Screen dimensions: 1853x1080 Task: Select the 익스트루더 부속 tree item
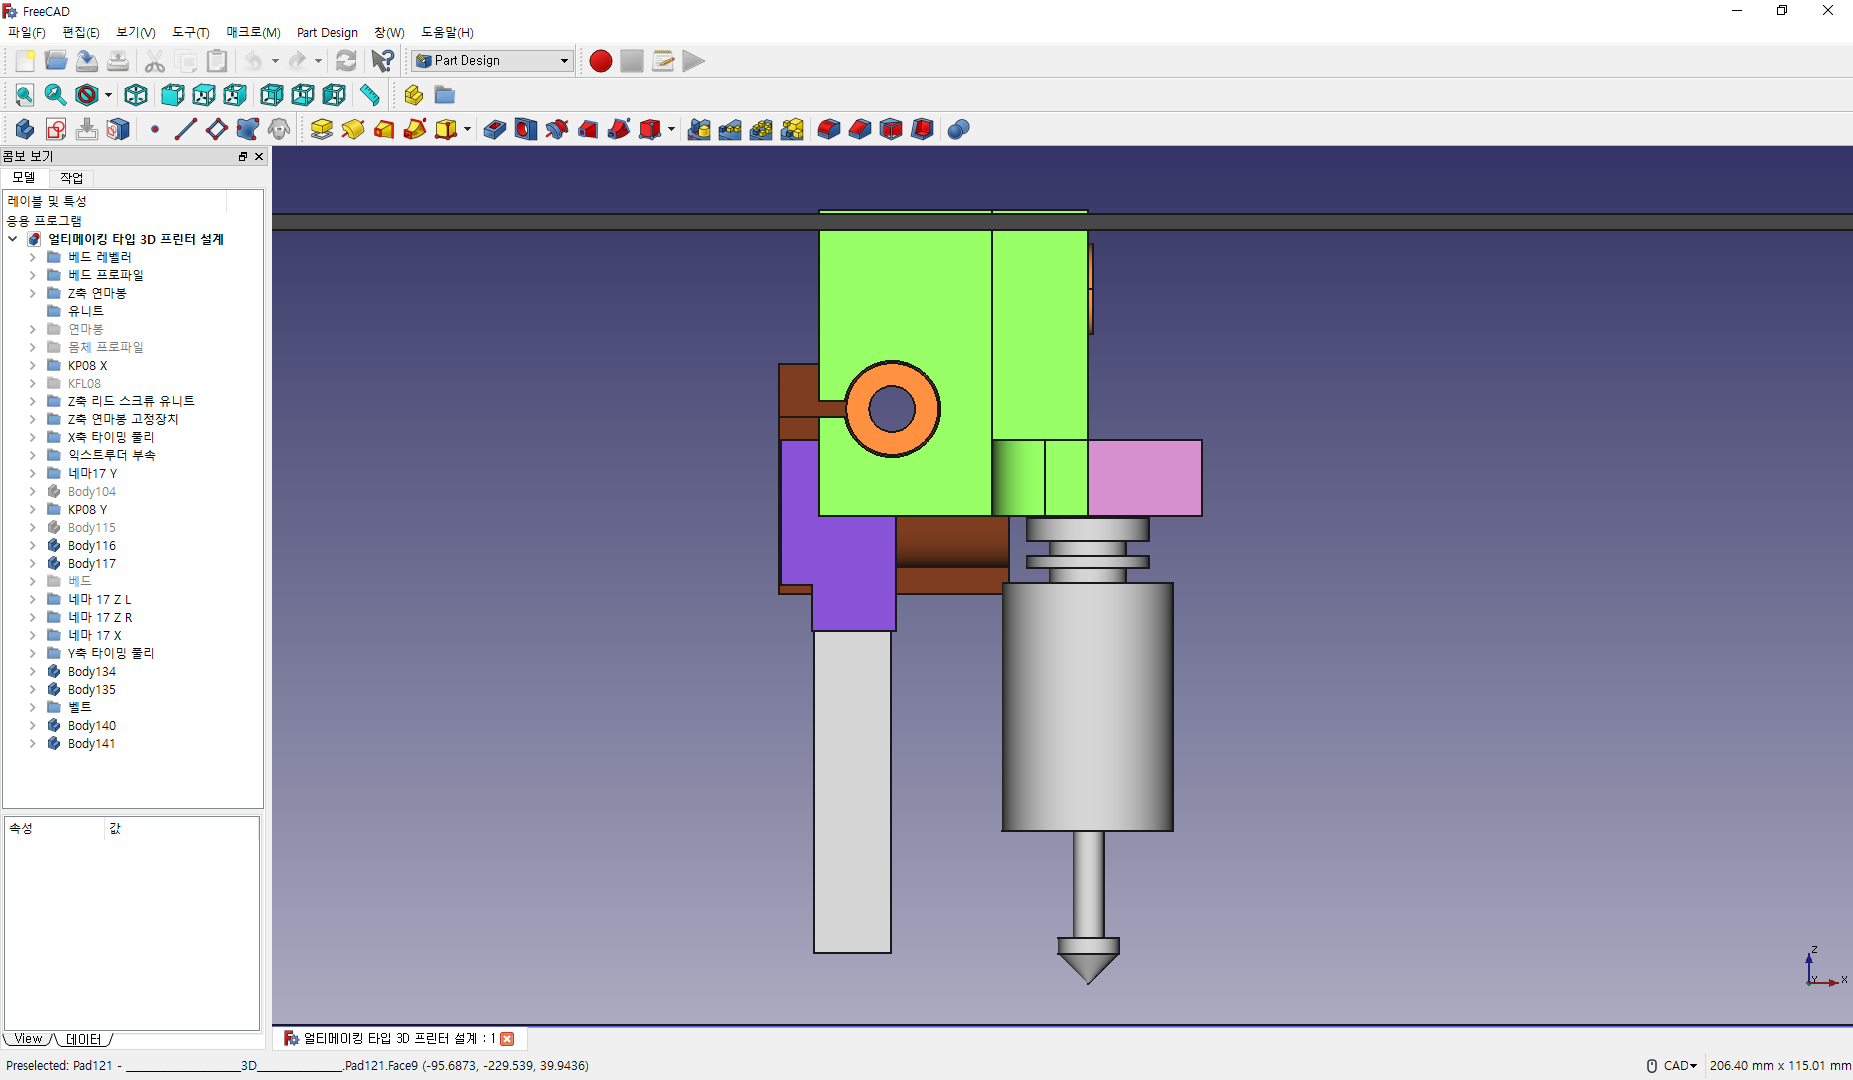(x=111, y=455)
